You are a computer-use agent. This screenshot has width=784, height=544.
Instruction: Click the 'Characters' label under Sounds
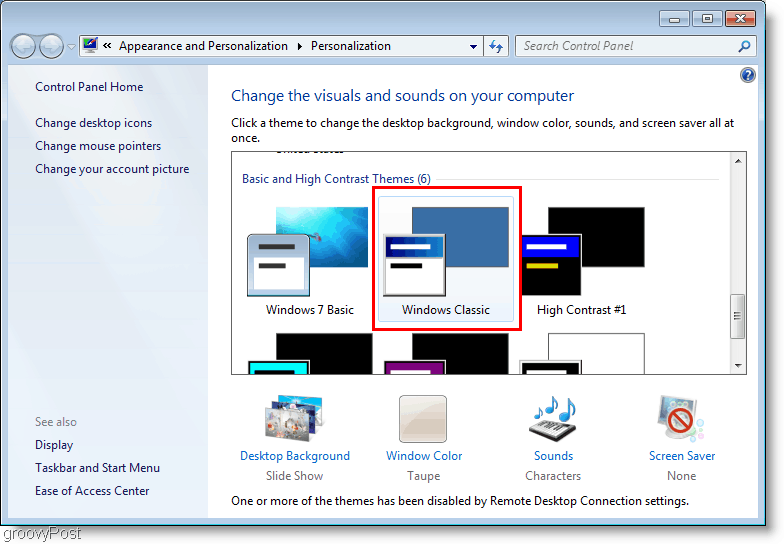pyautogui.click(x=553, y=476)
